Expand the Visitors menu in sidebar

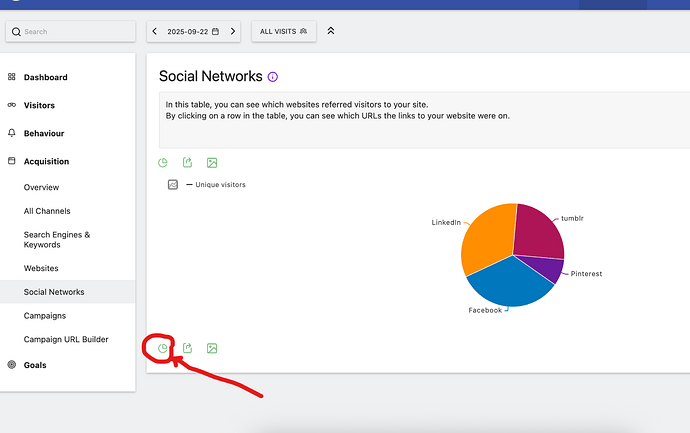pyautogui.click(x=39, y=105)
